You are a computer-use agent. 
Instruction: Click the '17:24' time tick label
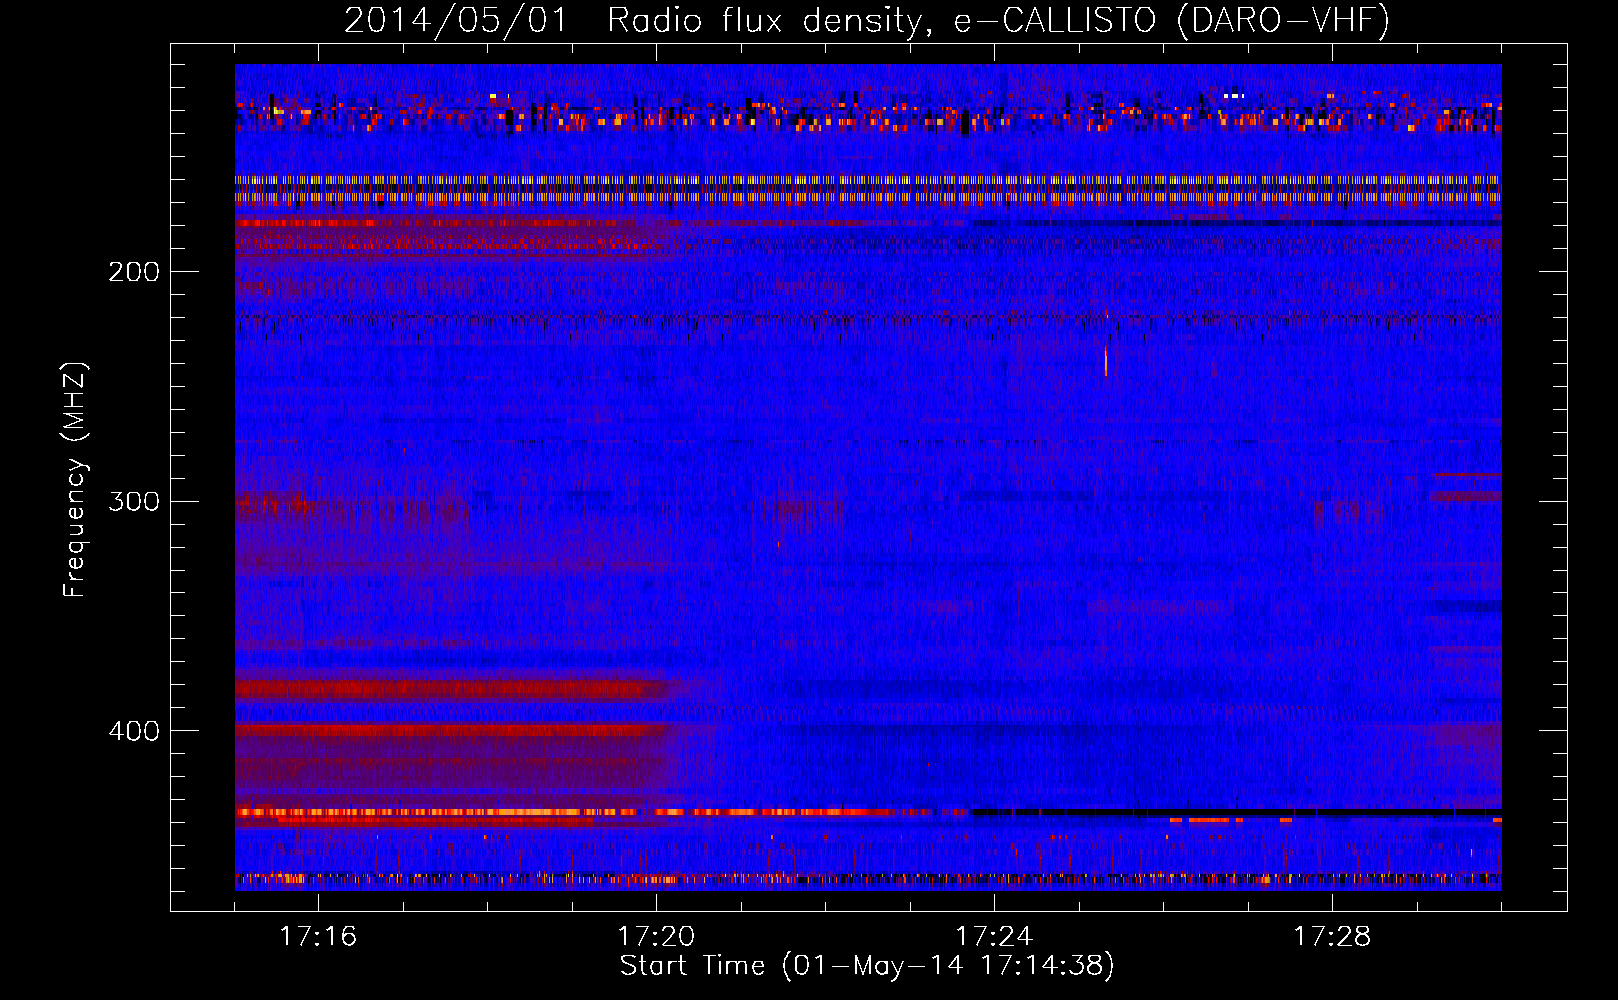pyautogui.click(x=994, y=936)
